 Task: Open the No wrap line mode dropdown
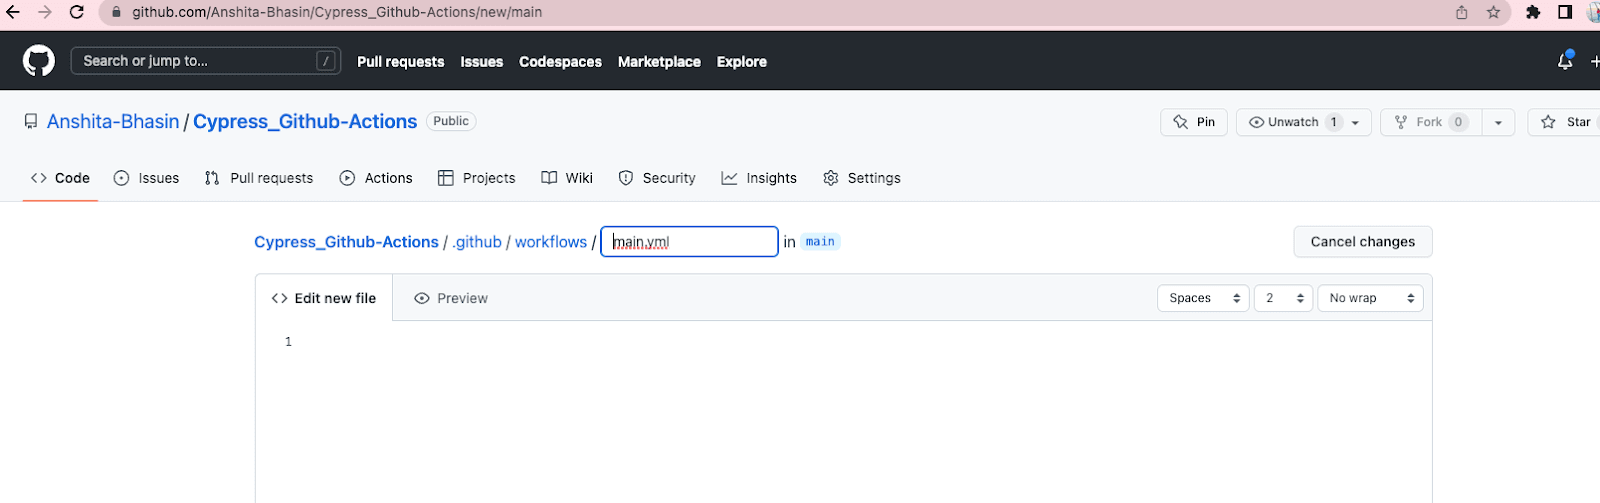tap(1370, 298)
